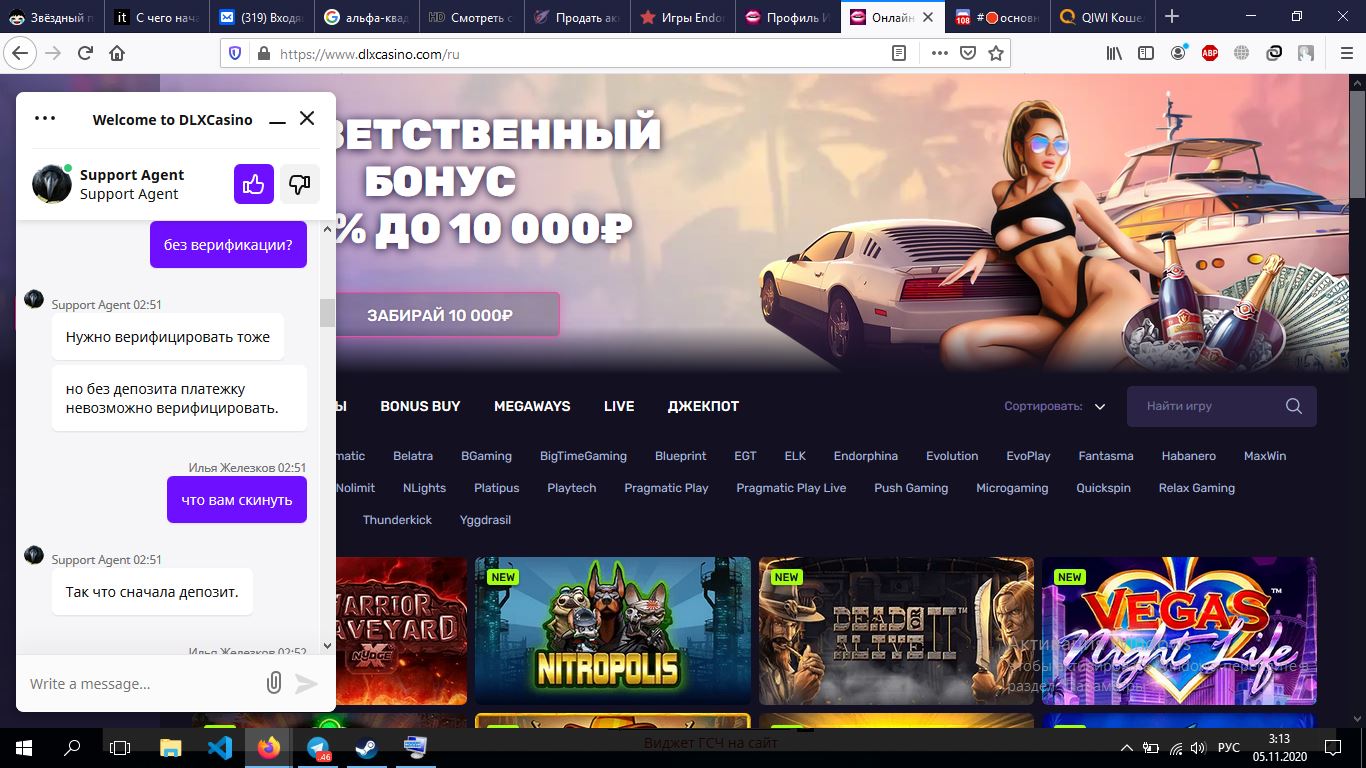
Task: Open the Windows Start menu
Action: [23, 747]
